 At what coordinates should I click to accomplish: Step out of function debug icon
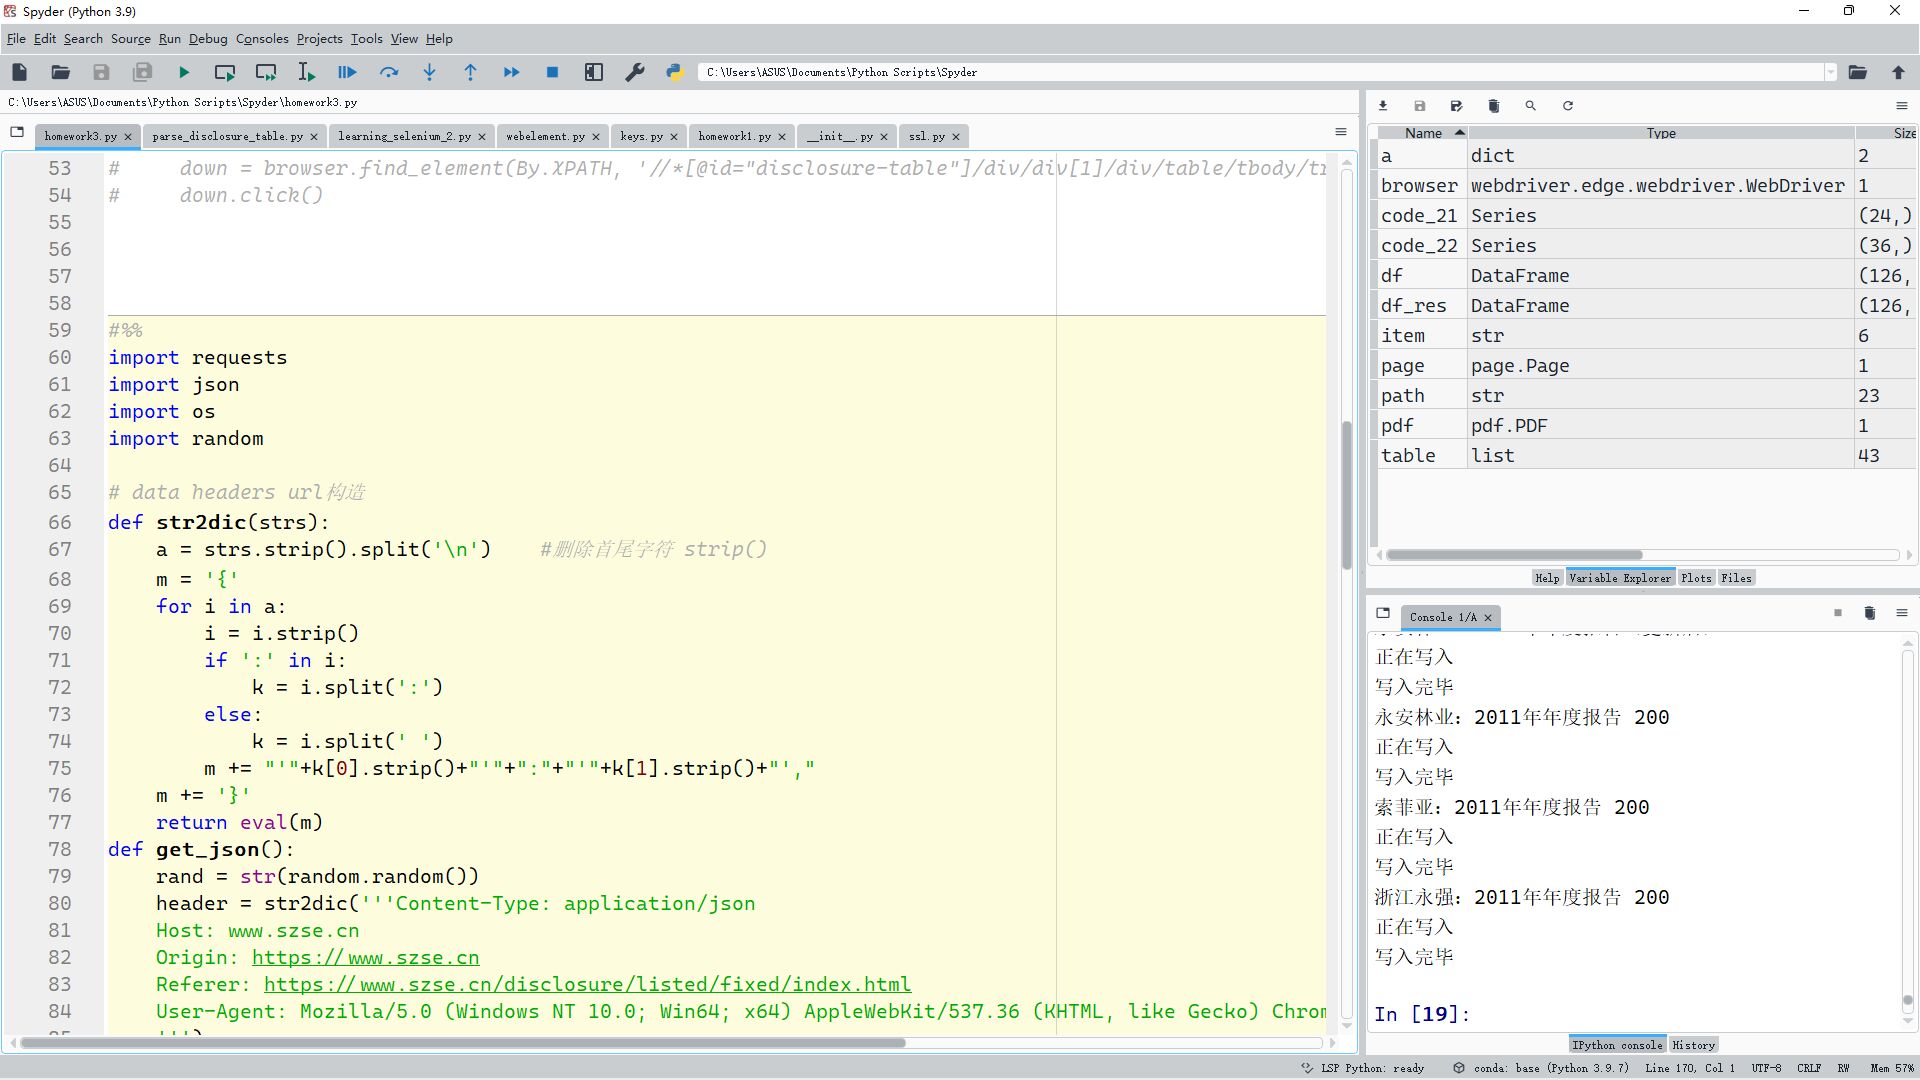pos(470,72)
